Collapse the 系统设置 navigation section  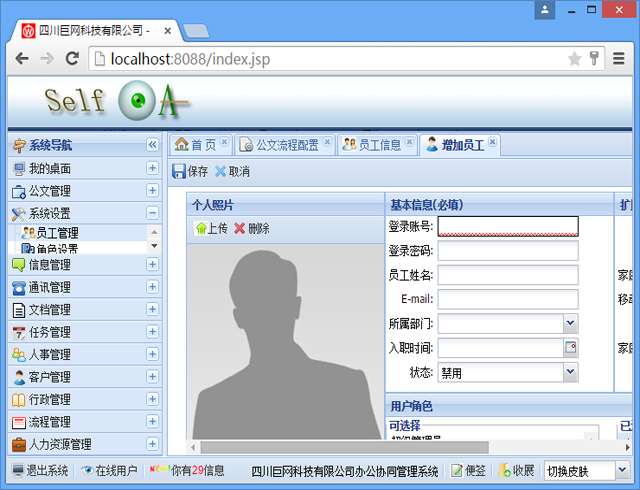point(152,213)
